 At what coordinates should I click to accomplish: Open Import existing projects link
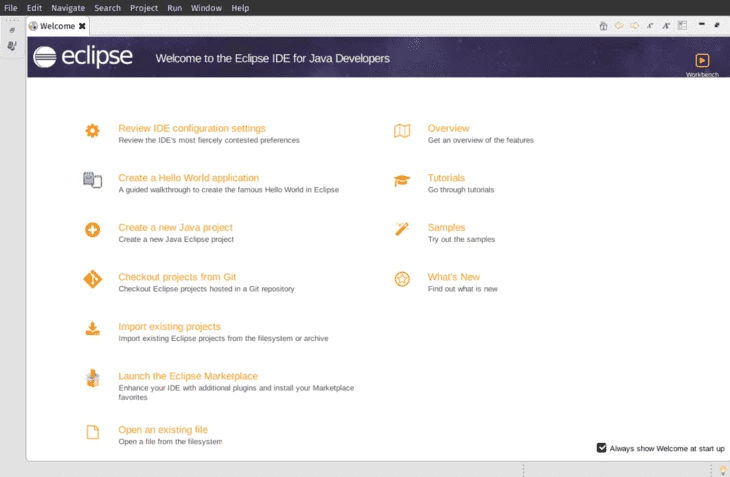click(x=169, y=326)
